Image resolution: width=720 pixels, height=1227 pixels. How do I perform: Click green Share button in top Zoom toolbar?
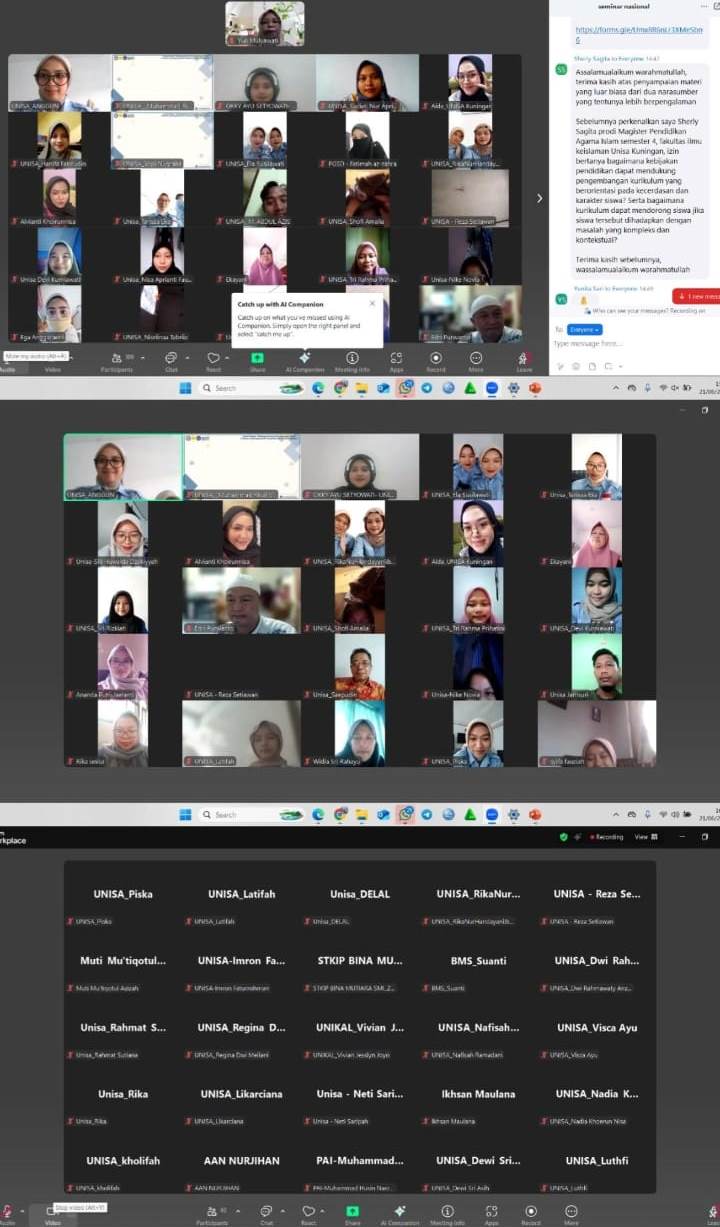[258, 360]
